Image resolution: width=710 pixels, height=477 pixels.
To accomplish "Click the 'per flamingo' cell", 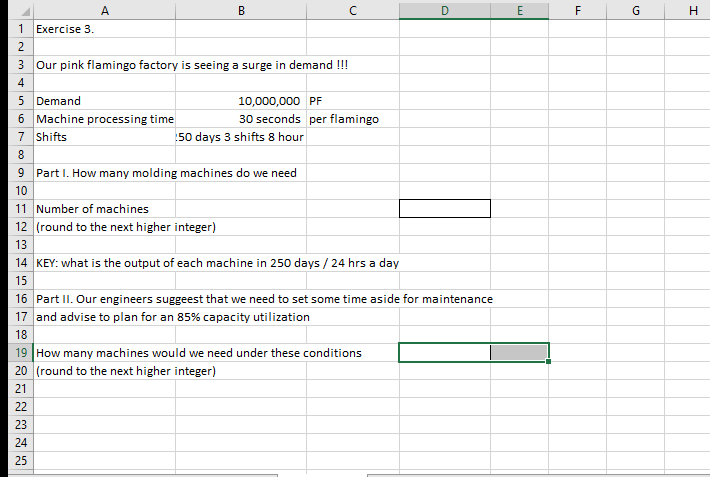I will coord(353,119).
